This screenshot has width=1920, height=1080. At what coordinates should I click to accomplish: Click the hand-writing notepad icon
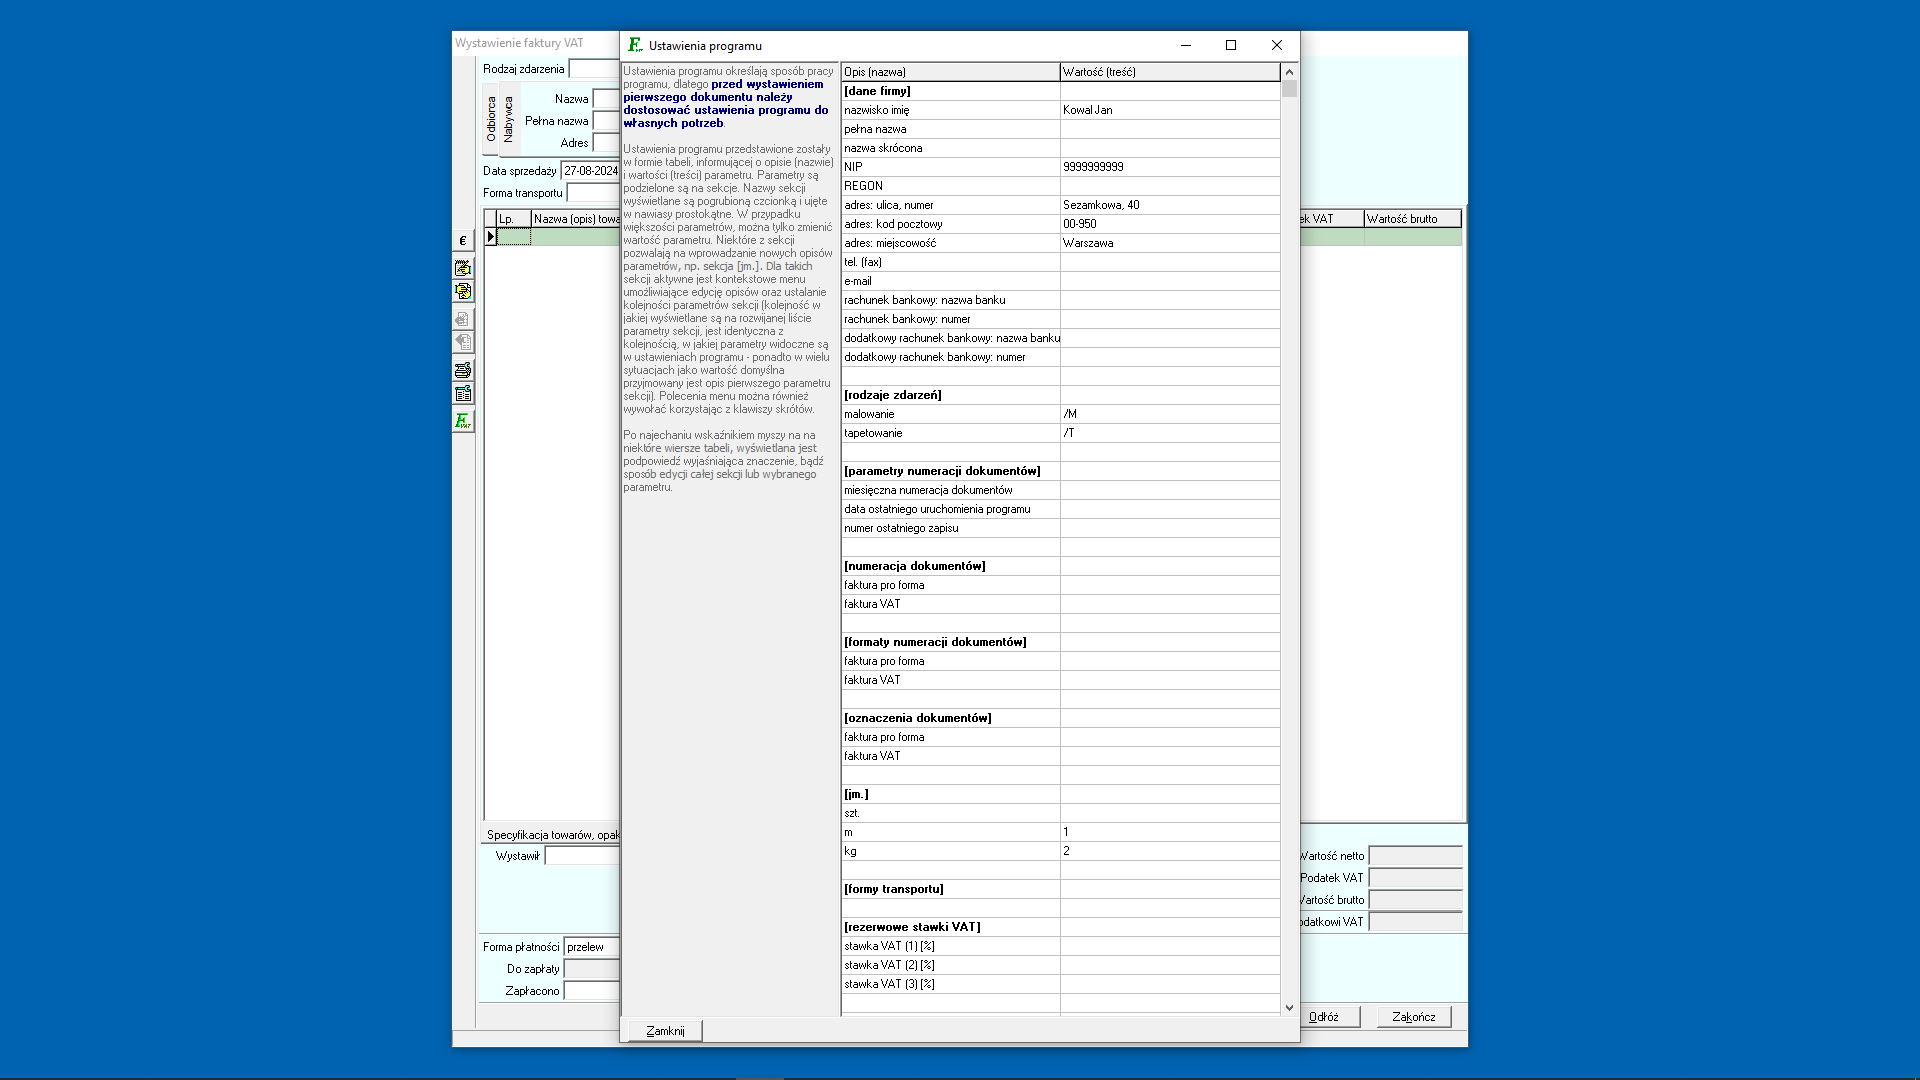(x=462, y=268)
